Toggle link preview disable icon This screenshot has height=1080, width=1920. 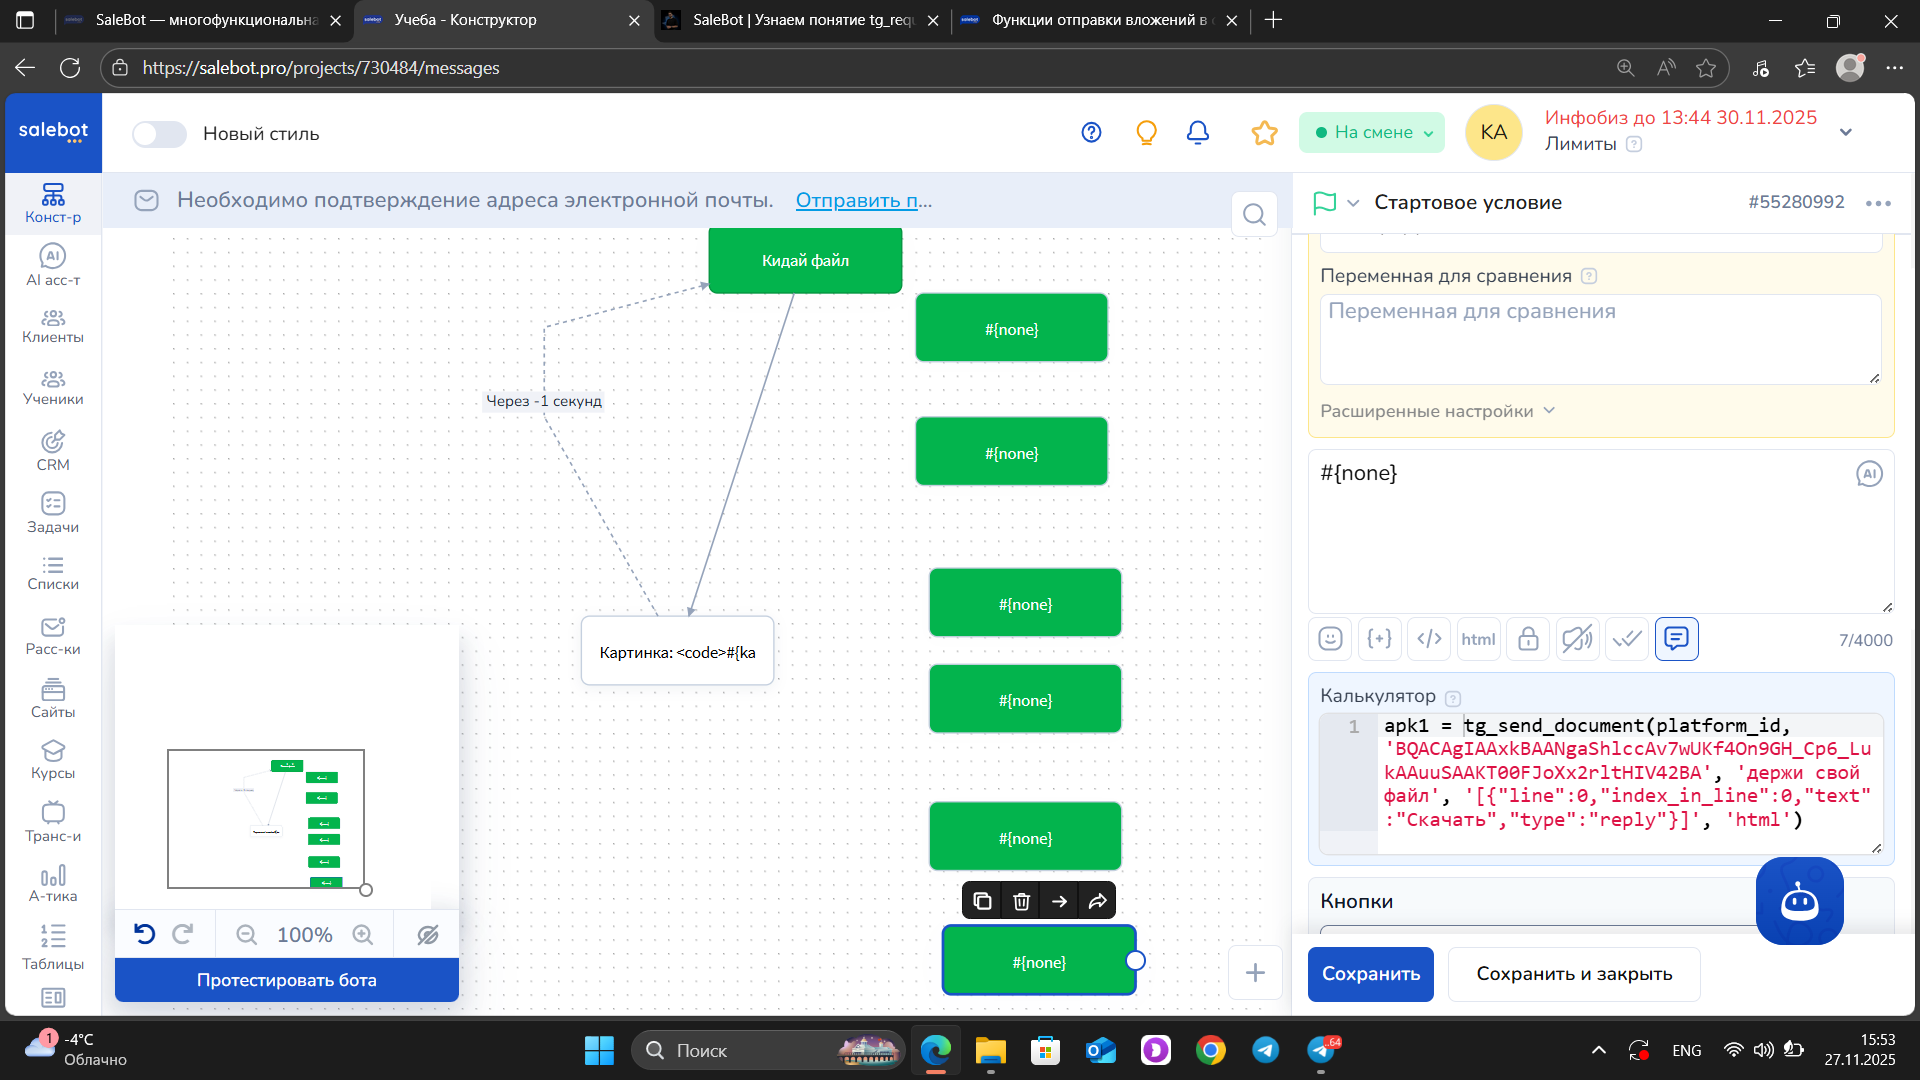coord(1577,639)
